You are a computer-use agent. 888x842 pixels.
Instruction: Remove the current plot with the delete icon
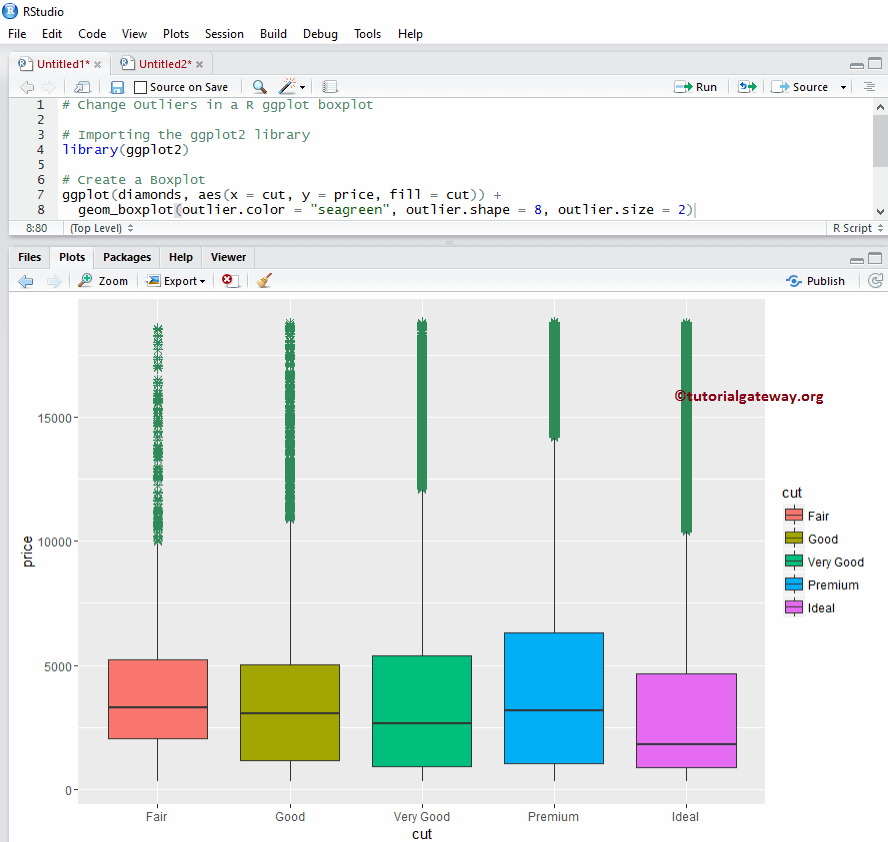pyautogui.click(x=228, y=280)
